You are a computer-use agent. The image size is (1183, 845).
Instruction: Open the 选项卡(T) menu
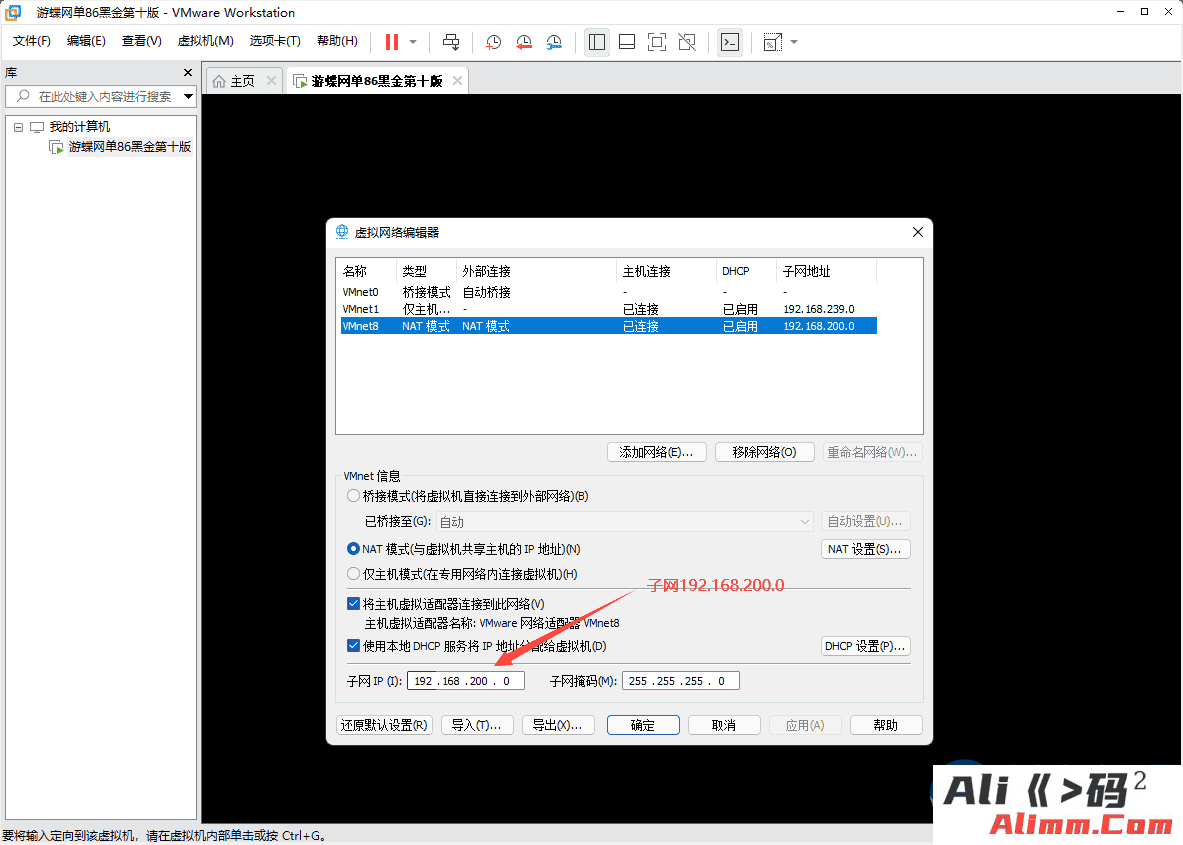(275, 41)
